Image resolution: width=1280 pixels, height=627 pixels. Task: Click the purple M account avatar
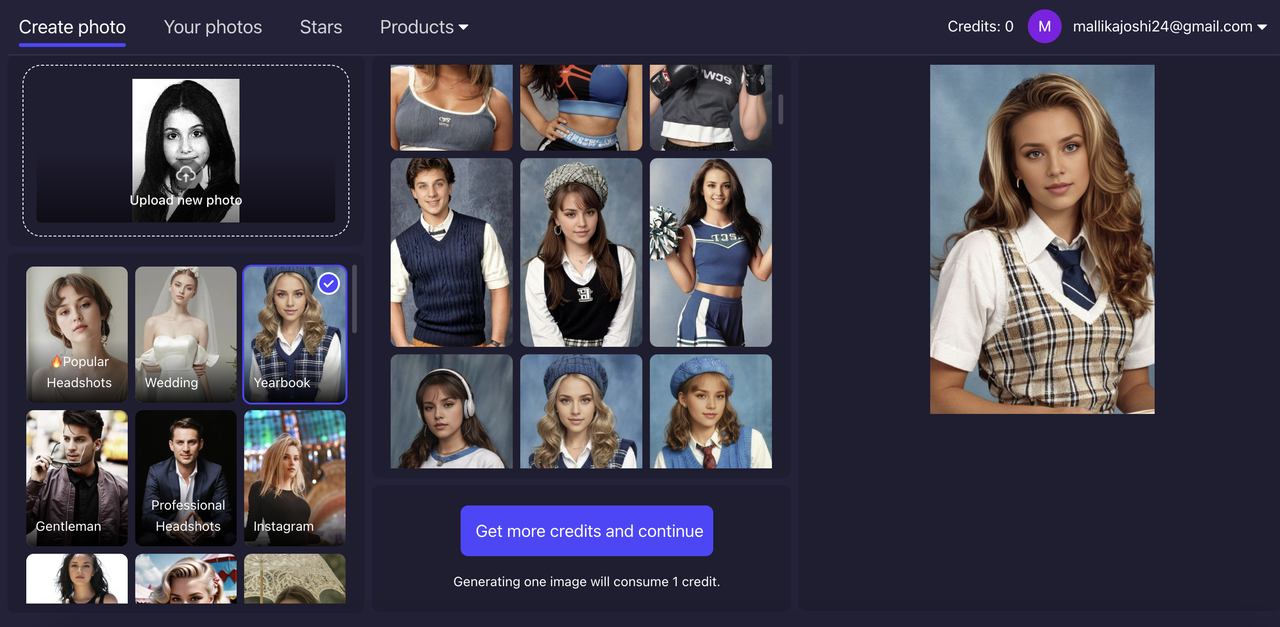tap(1044, 27)
